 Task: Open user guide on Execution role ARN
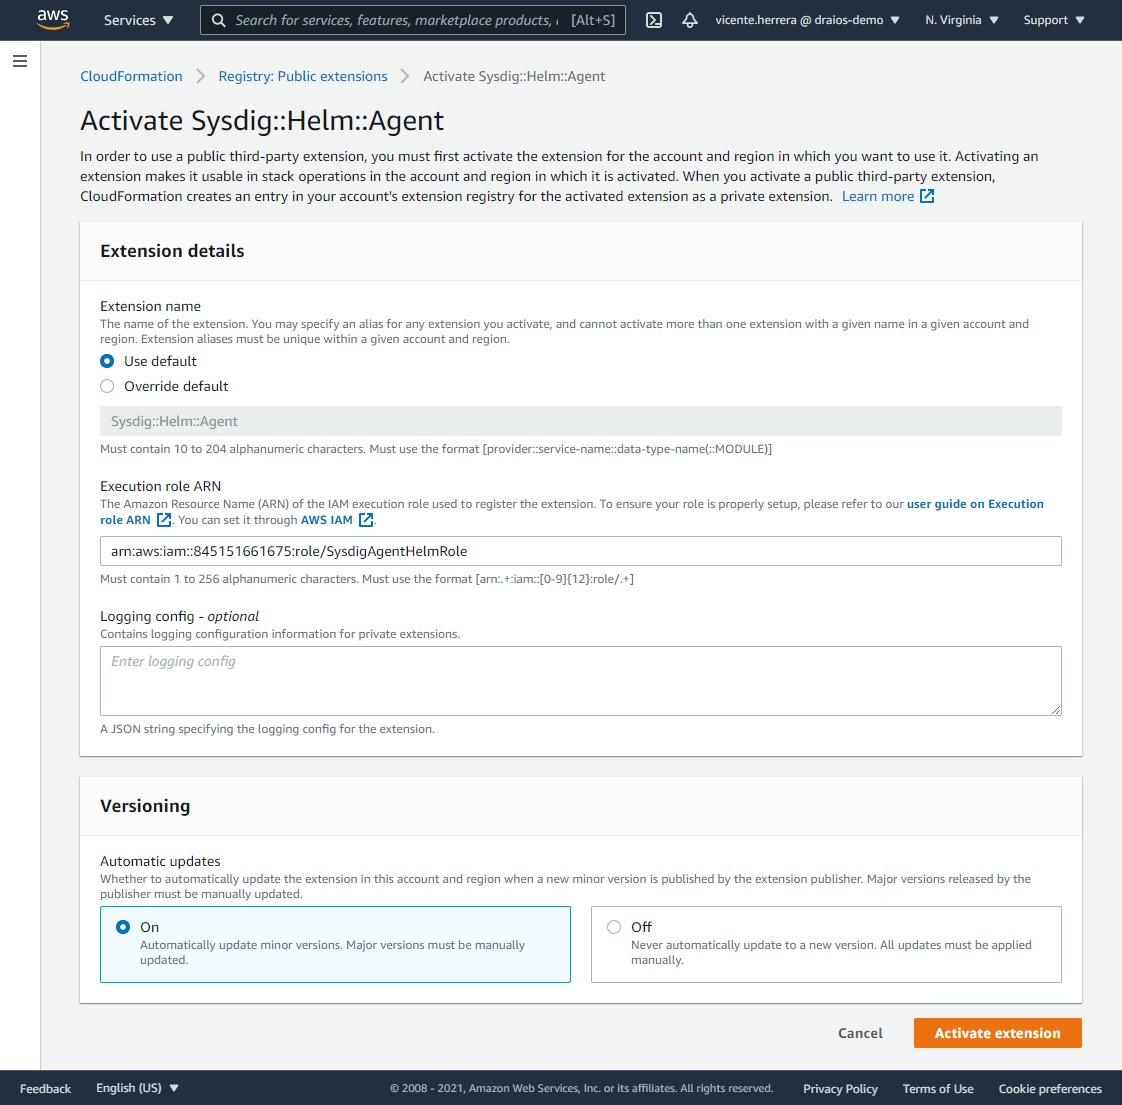coord(975,504)
